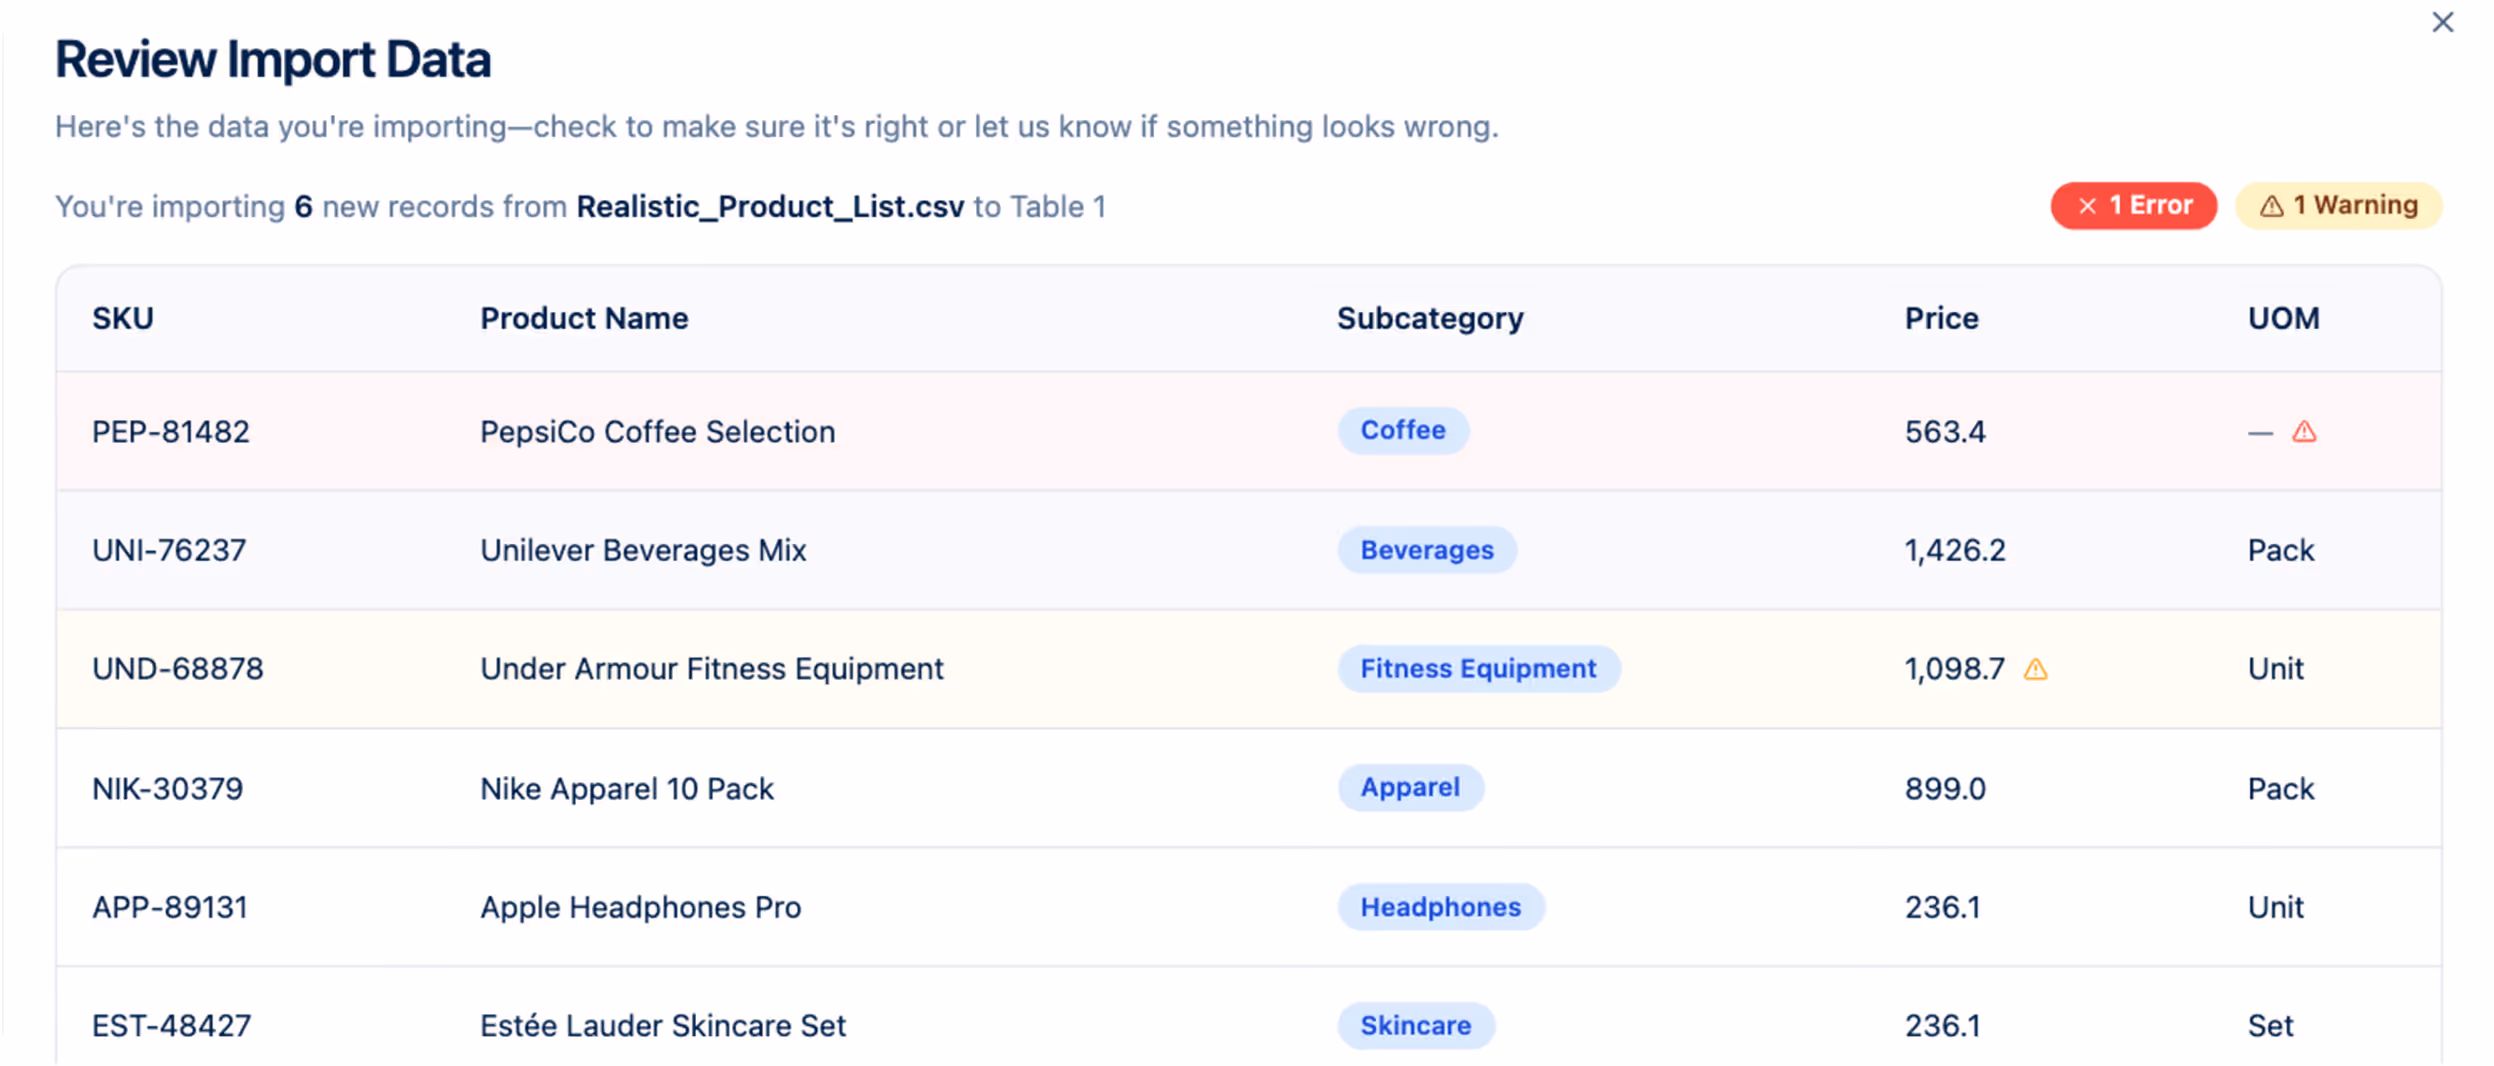The width and height of the screenshot is (2494, 1066).
Task: Click the Coffee subcategory tag
Action: pos(1402,430)
